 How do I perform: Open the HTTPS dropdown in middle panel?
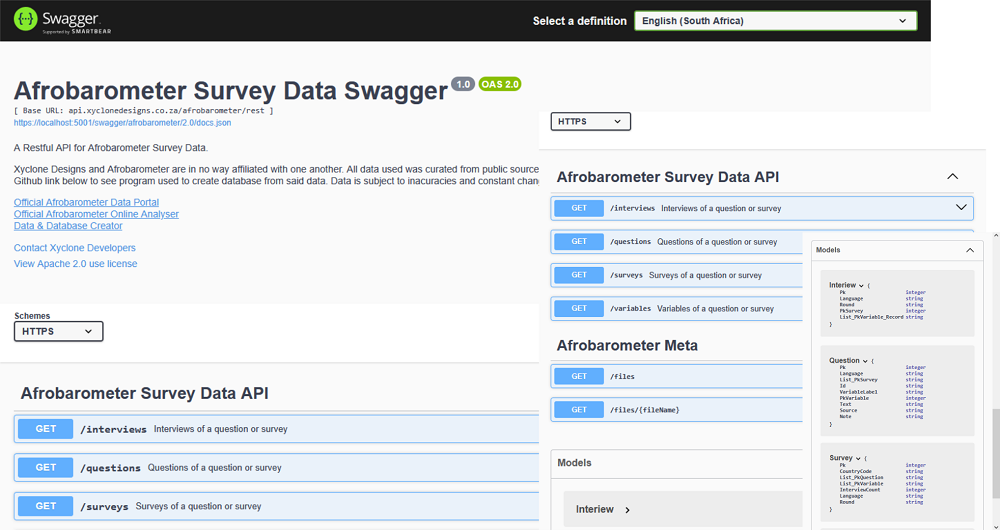point(591,121)
